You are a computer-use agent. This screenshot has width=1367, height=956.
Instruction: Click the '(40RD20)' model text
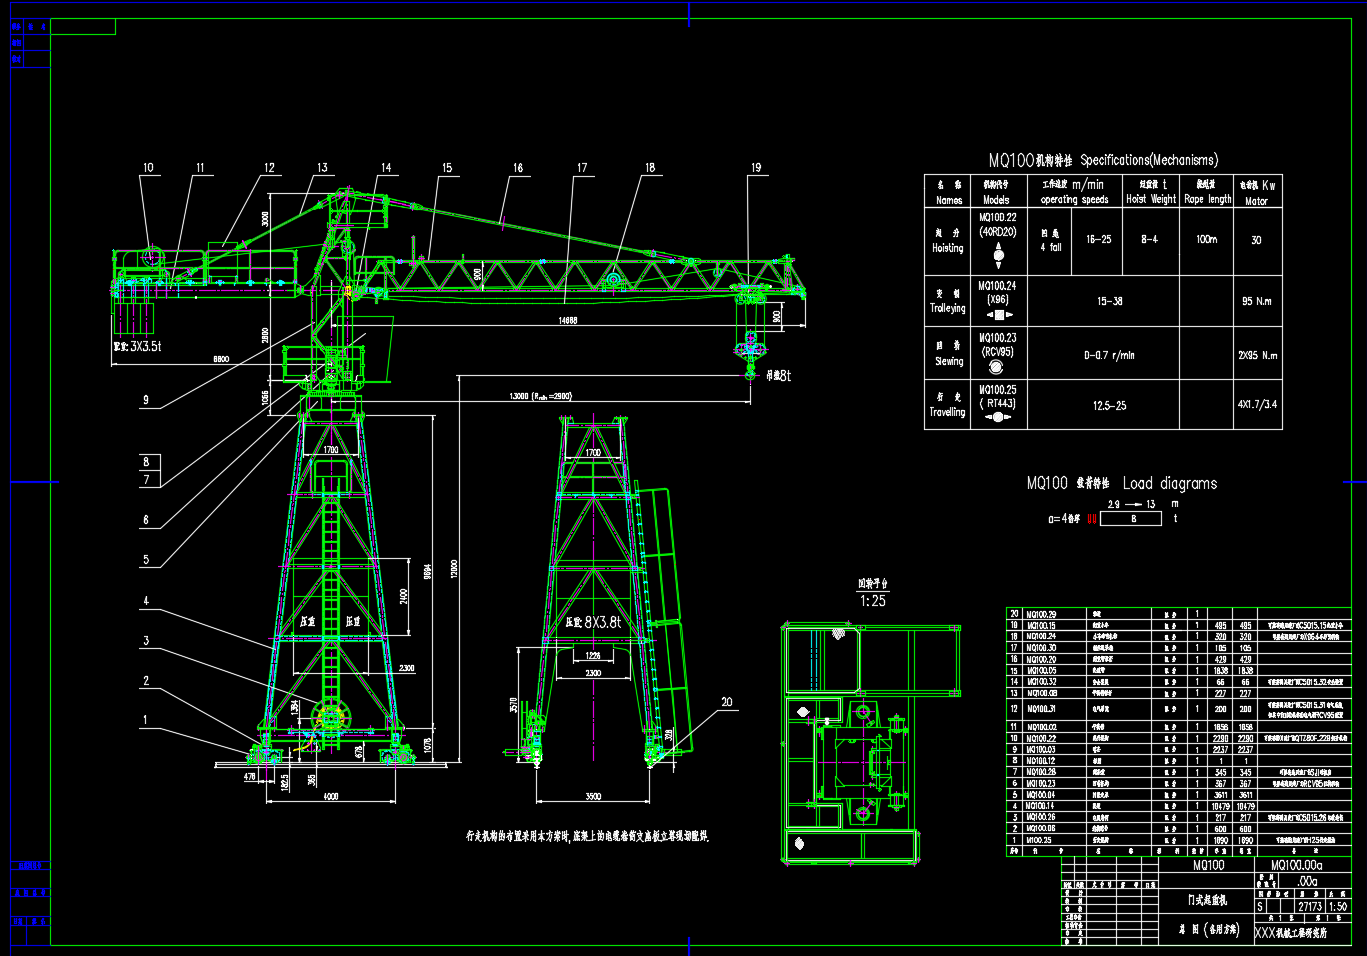click(x=998, y=232)
